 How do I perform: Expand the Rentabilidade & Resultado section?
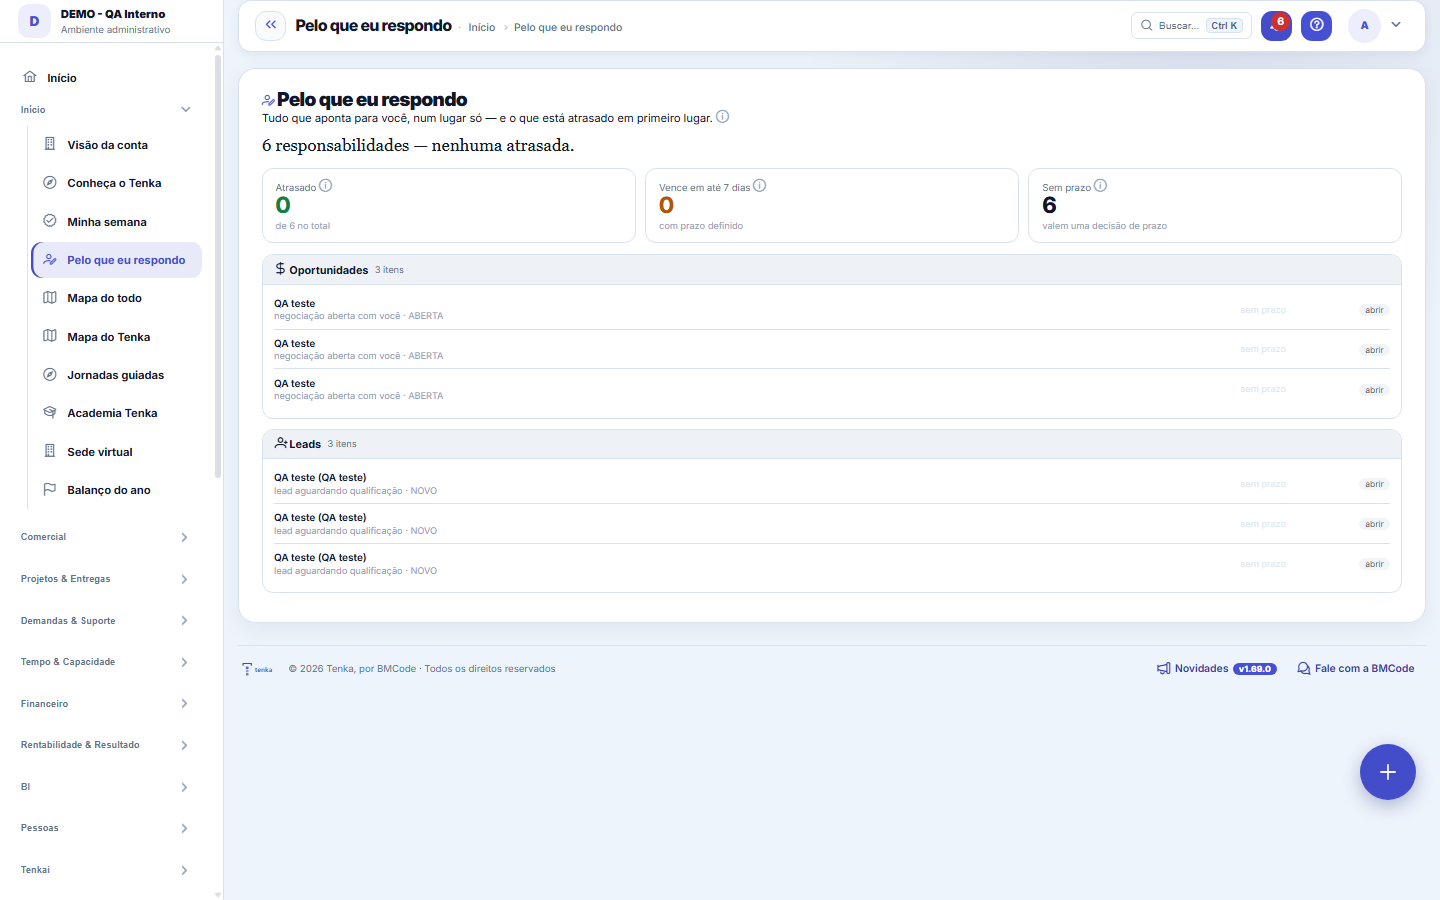coord(105,745)
